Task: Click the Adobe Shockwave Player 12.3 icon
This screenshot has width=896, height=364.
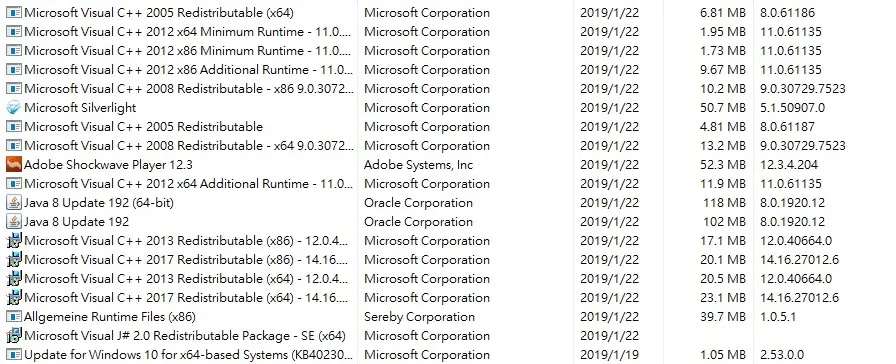Action: click(14, 165)
